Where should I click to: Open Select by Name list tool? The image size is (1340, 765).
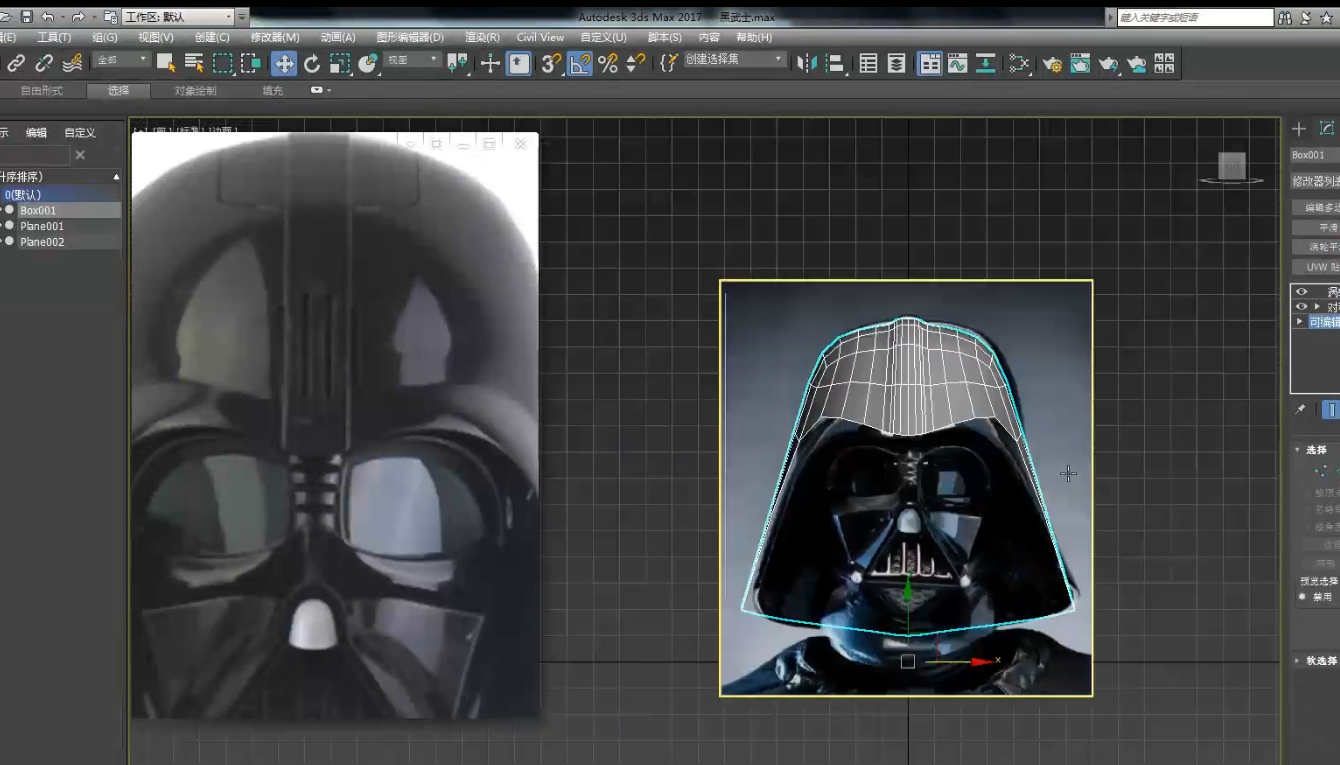point(194,63)
